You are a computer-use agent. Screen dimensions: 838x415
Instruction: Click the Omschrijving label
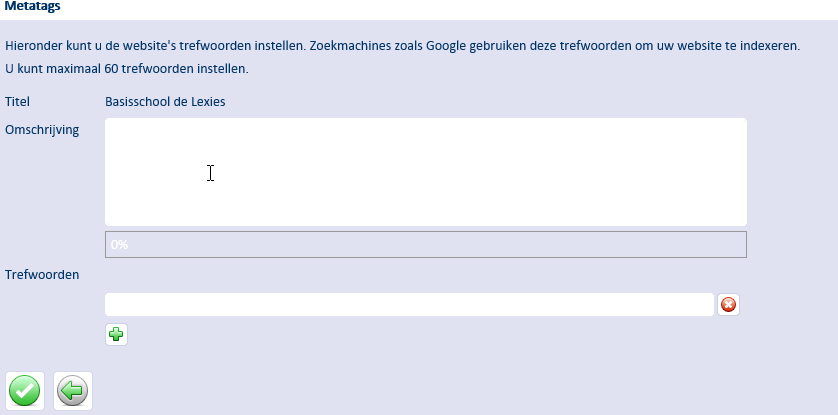click(42, 130)
